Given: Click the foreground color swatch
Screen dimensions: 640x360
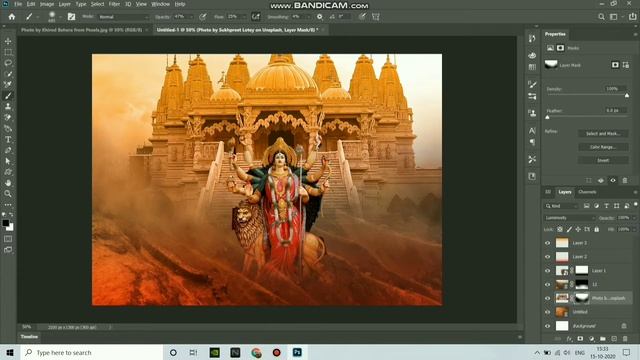Looking at the screenshot, I should (6, 223).
